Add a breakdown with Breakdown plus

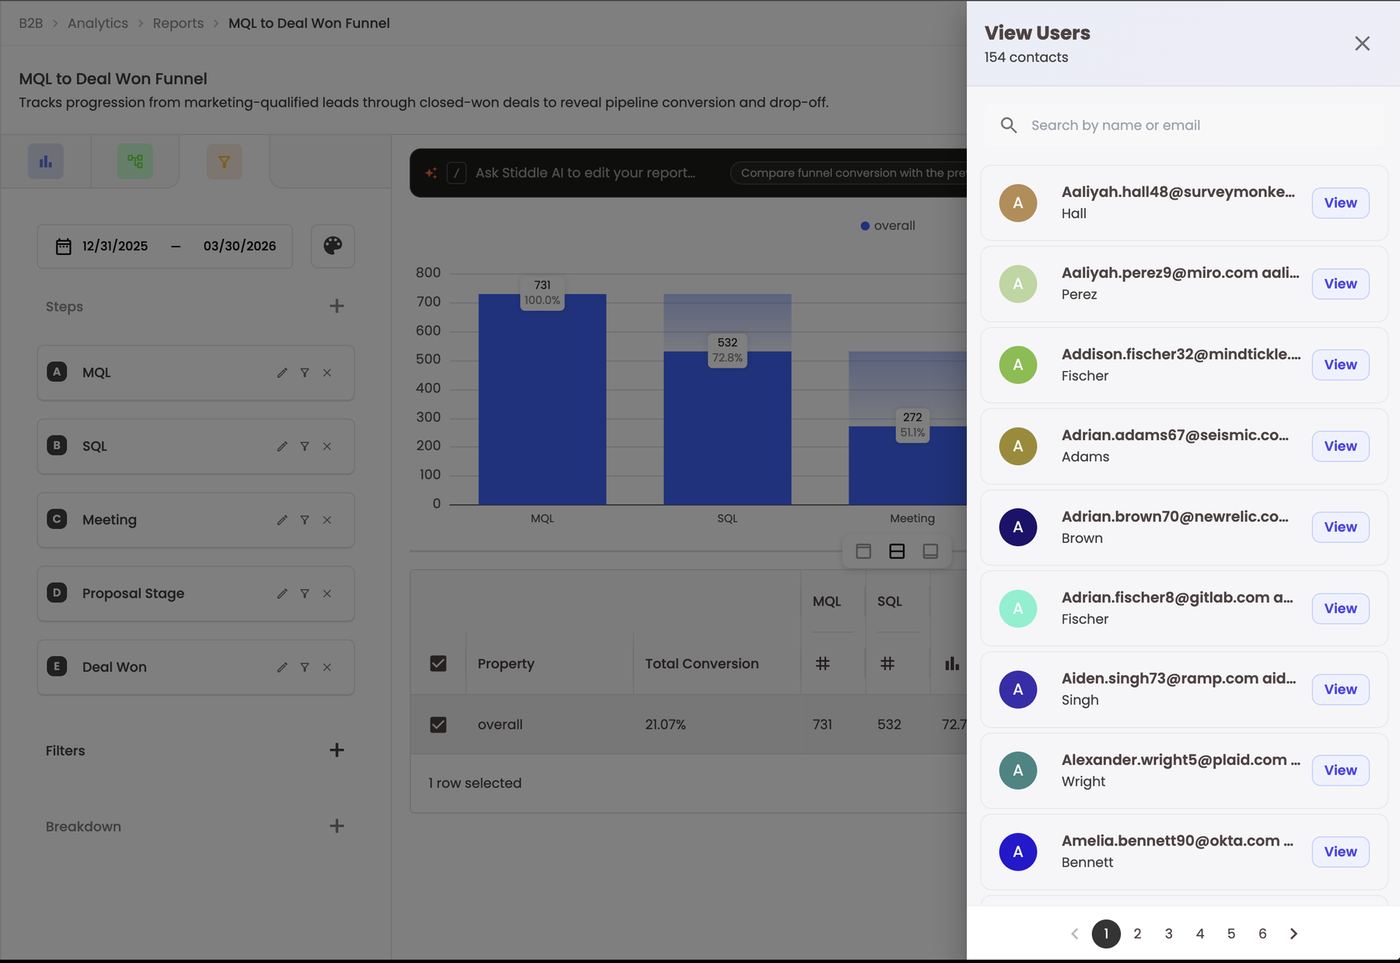[337, 826]
